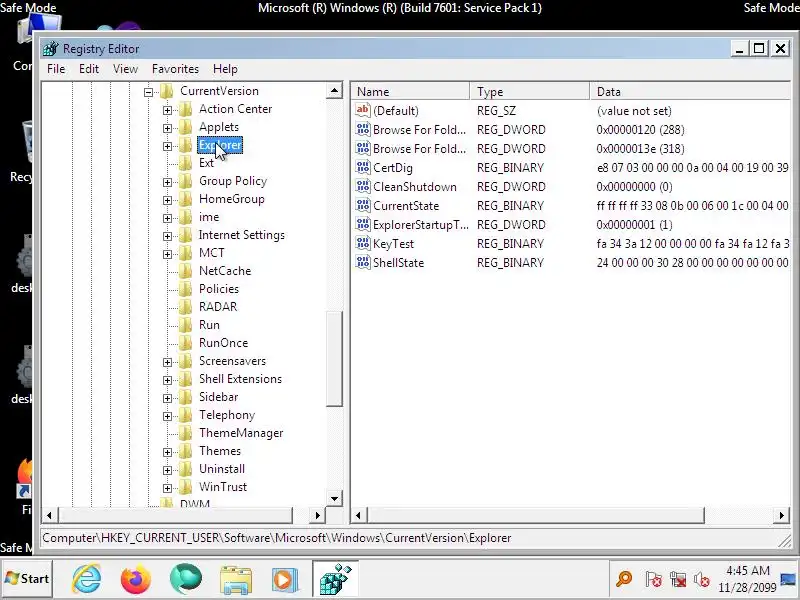Select the MCT tree key
Screen dimensions: 800x600
[x=211, y=253]
